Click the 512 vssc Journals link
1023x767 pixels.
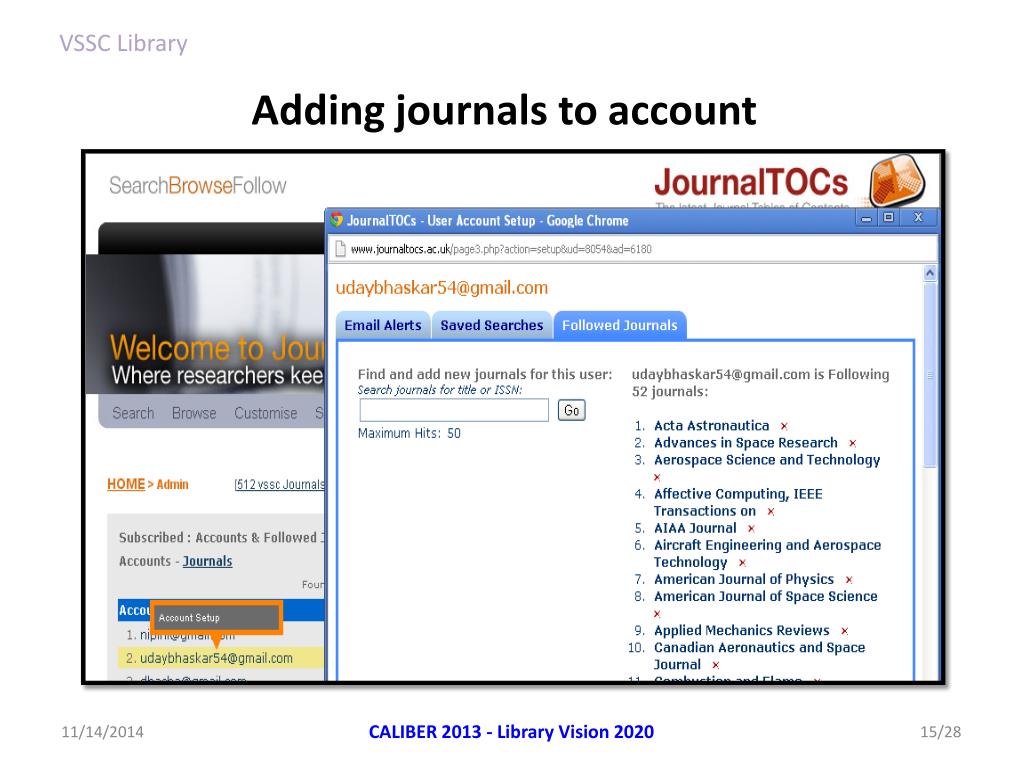coord(279,485)
